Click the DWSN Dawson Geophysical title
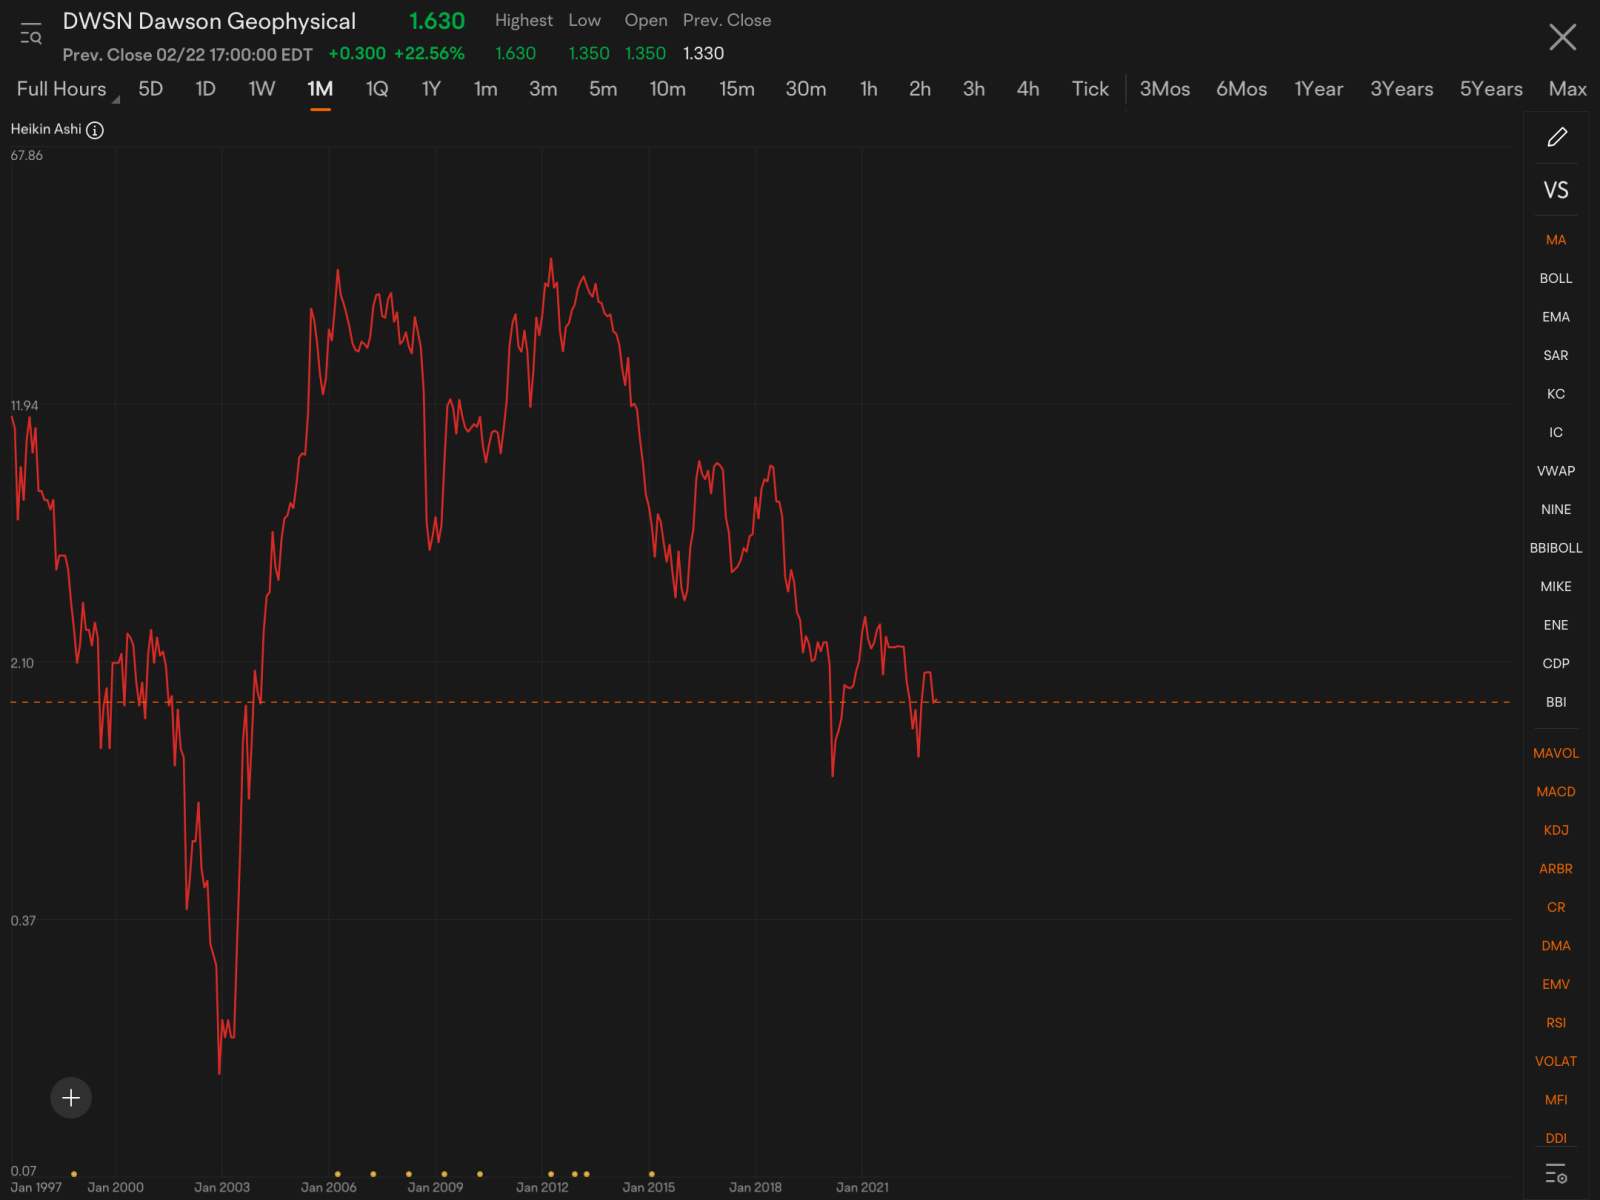 [x=209, y=21]
